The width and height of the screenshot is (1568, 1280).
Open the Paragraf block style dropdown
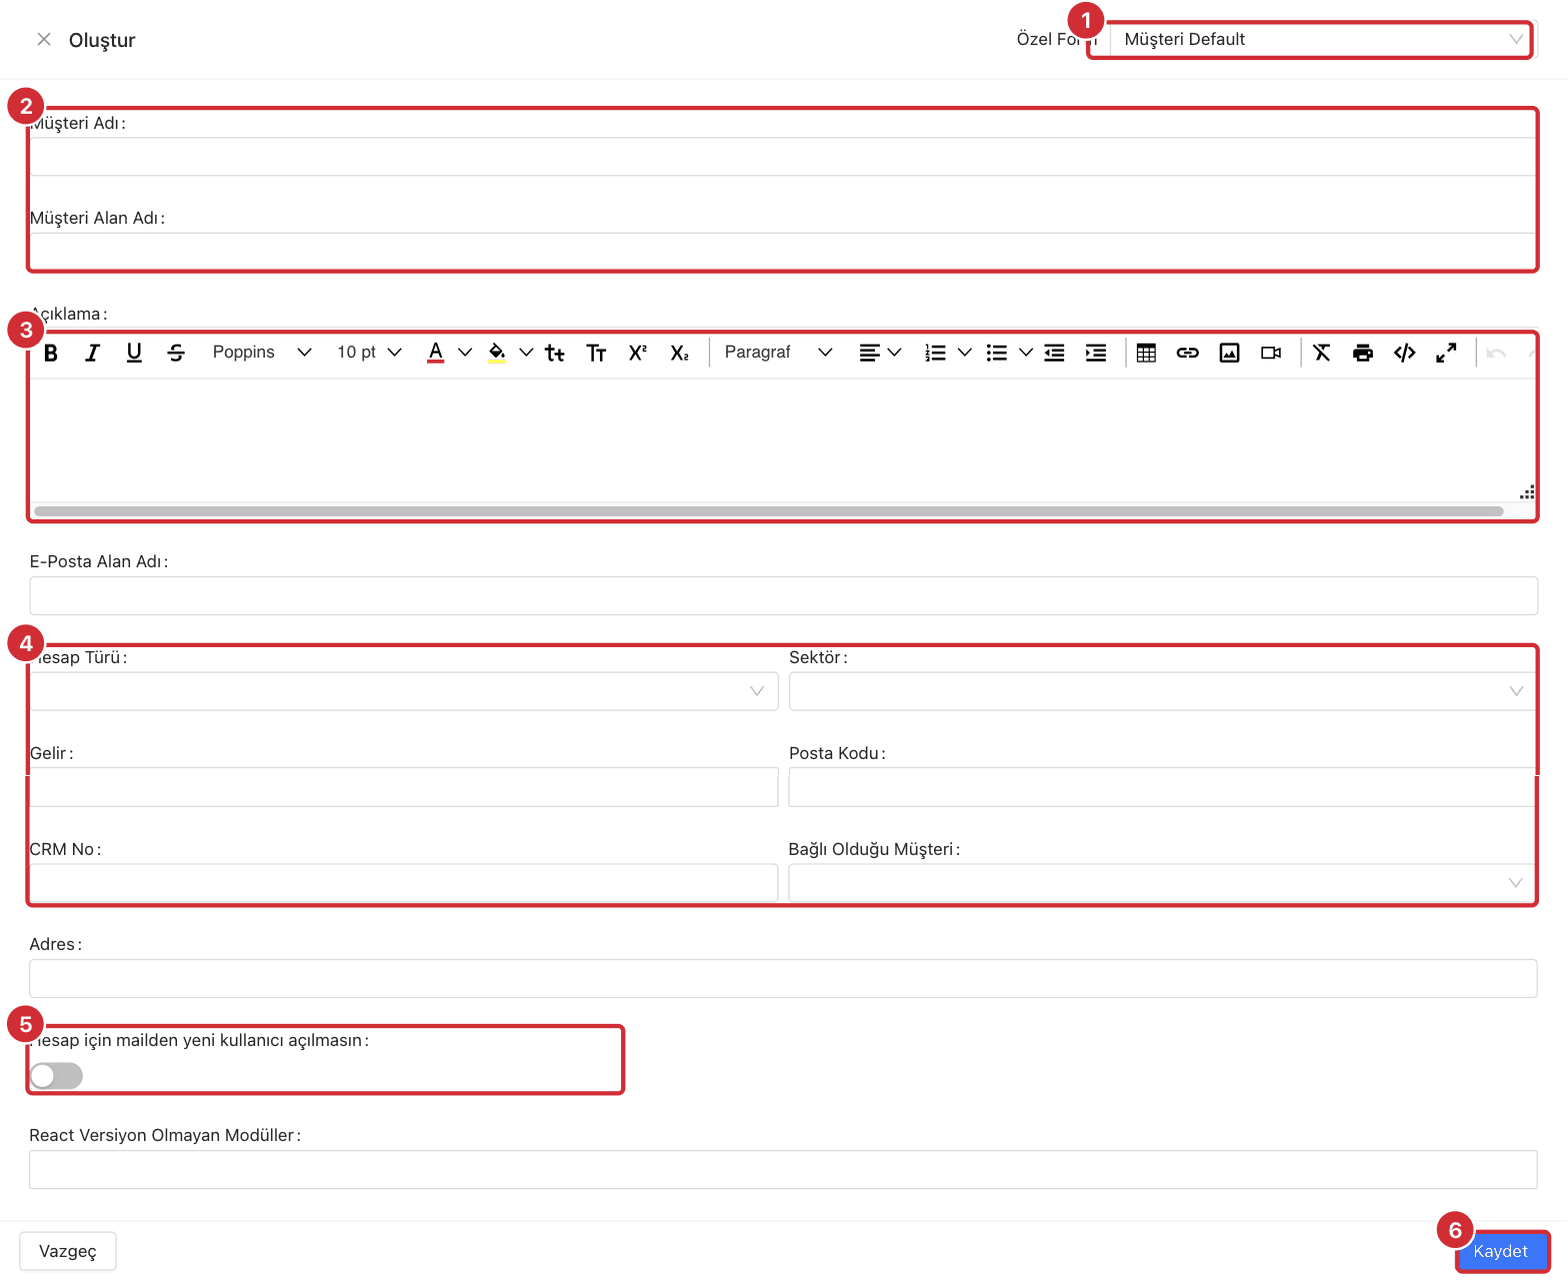coord(778,353)
